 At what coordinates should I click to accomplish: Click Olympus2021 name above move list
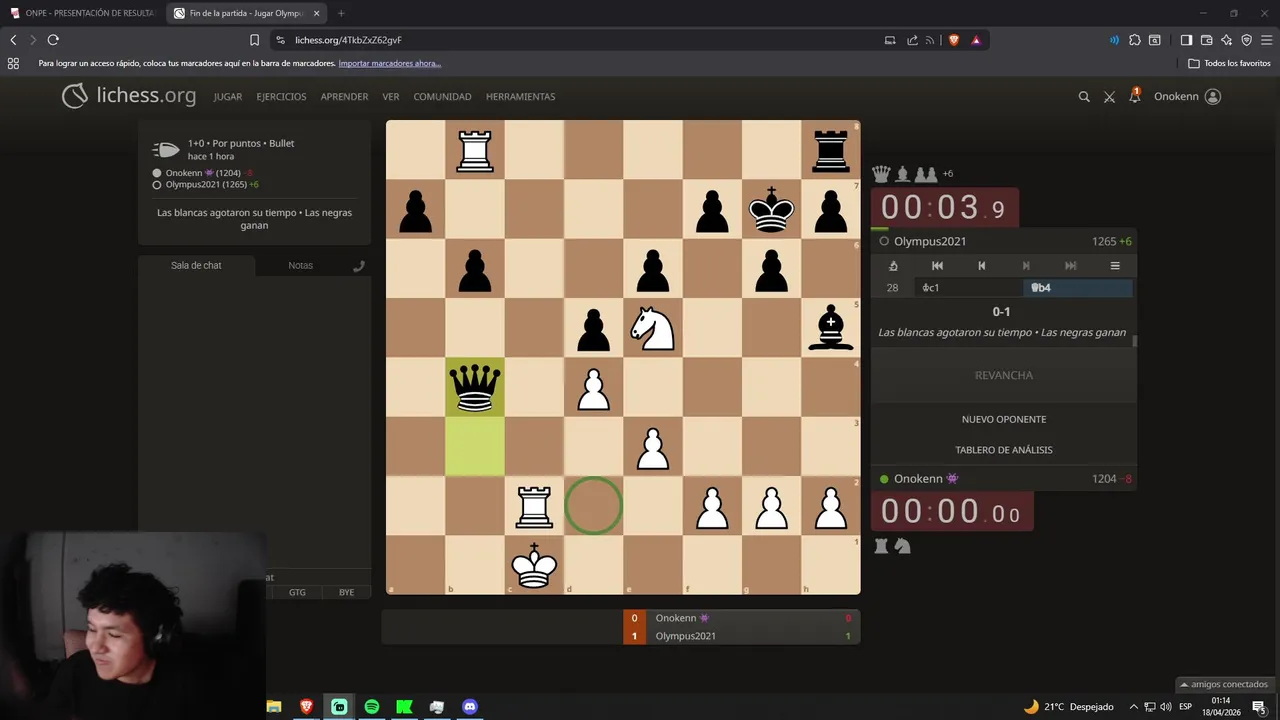930,241
